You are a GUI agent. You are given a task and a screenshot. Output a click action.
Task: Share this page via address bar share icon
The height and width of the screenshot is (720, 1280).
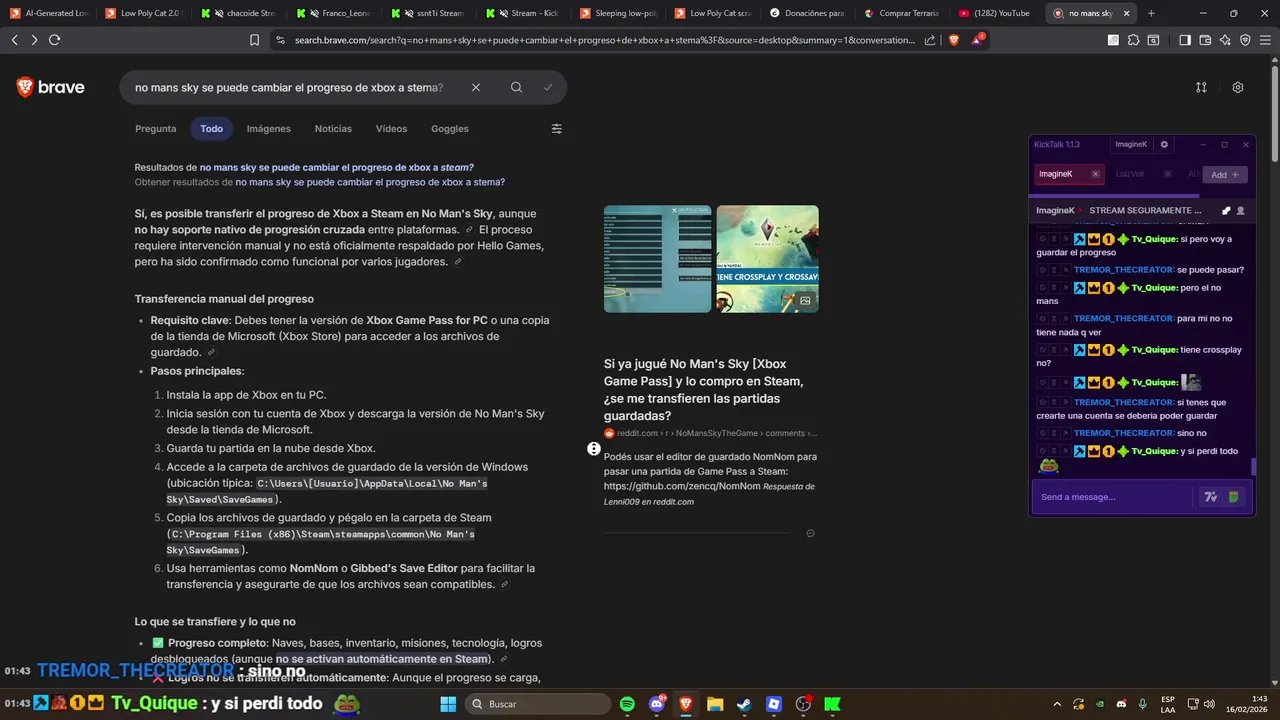pos(930,40)
